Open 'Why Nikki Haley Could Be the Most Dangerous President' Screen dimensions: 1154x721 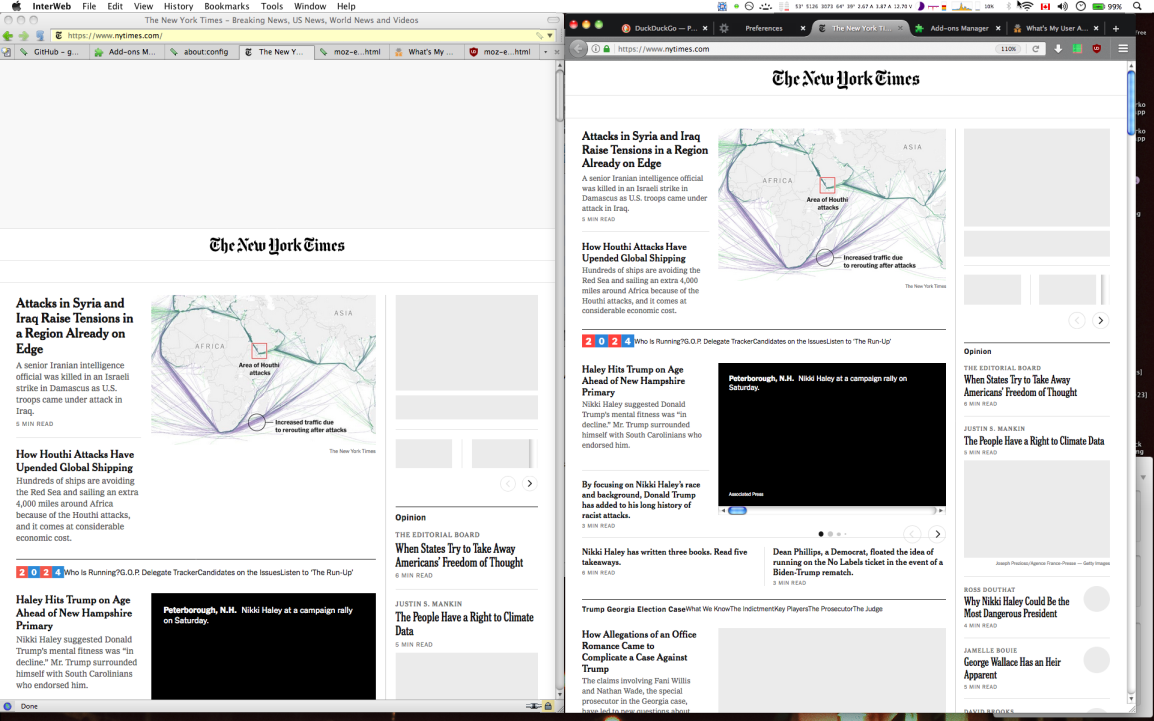[x=1016, y=607]
